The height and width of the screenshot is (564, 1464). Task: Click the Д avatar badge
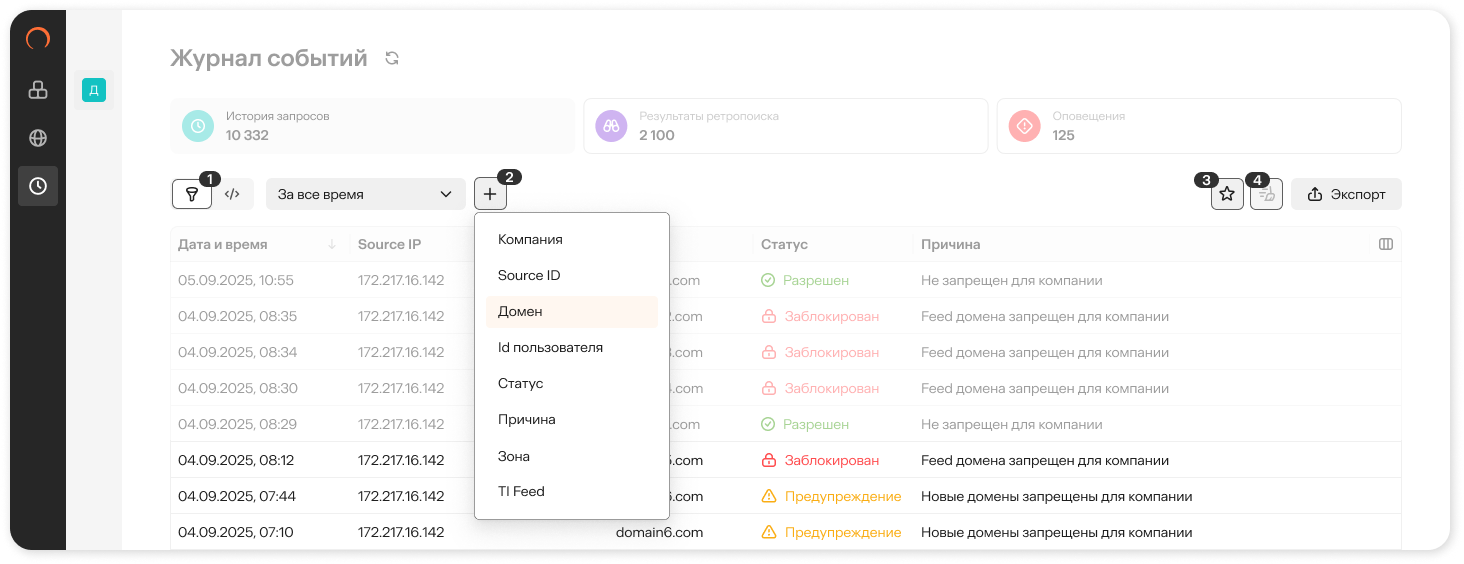94,91
